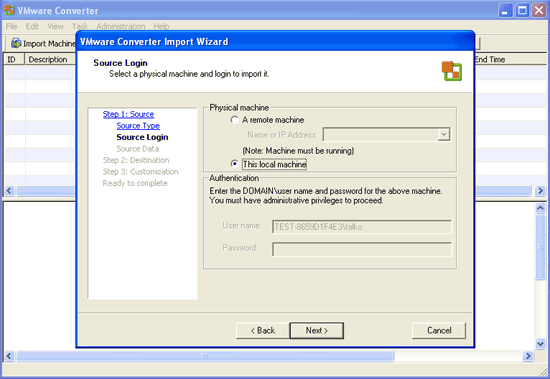The width and height of the screenshot is (550, 379).
Task: Cancel the import wizard
Action: coord(439,331)
